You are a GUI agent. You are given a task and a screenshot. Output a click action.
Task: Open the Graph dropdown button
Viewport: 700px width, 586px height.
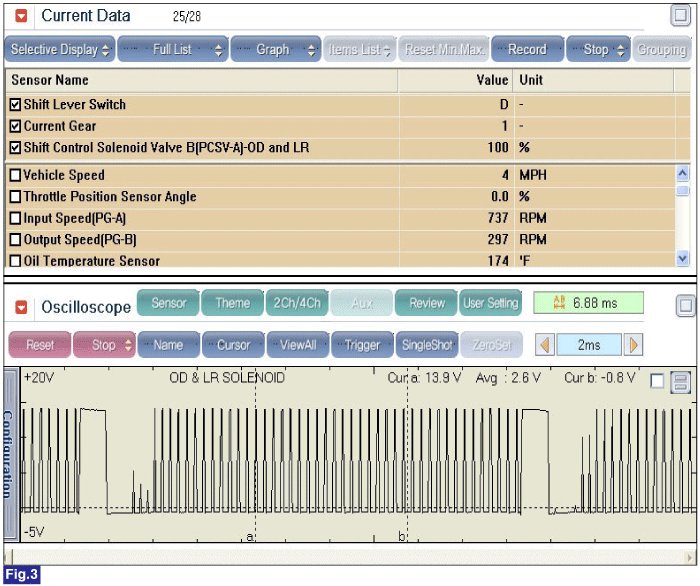pos(275,49)
